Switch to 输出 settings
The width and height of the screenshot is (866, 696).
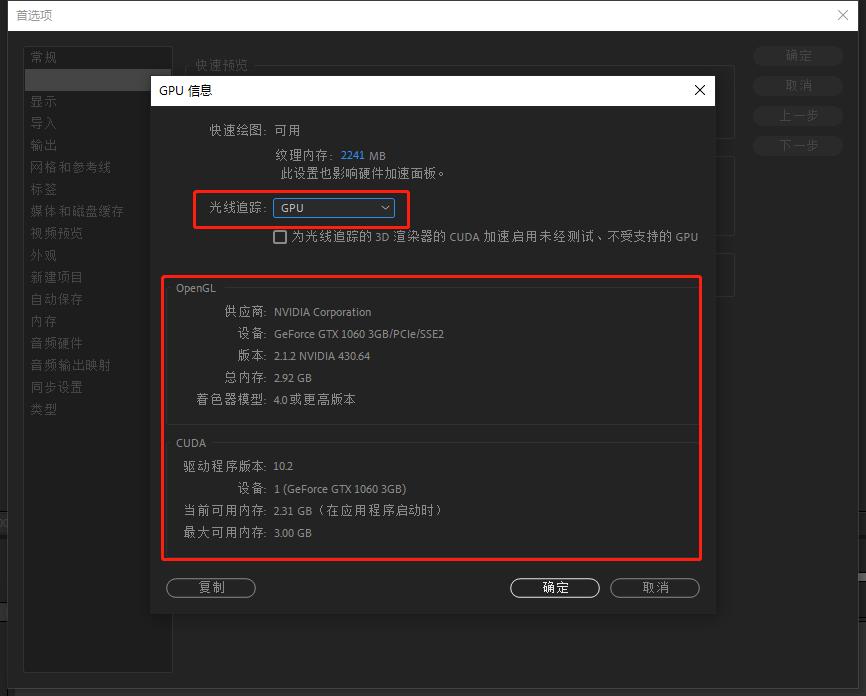tap(44, 145)
